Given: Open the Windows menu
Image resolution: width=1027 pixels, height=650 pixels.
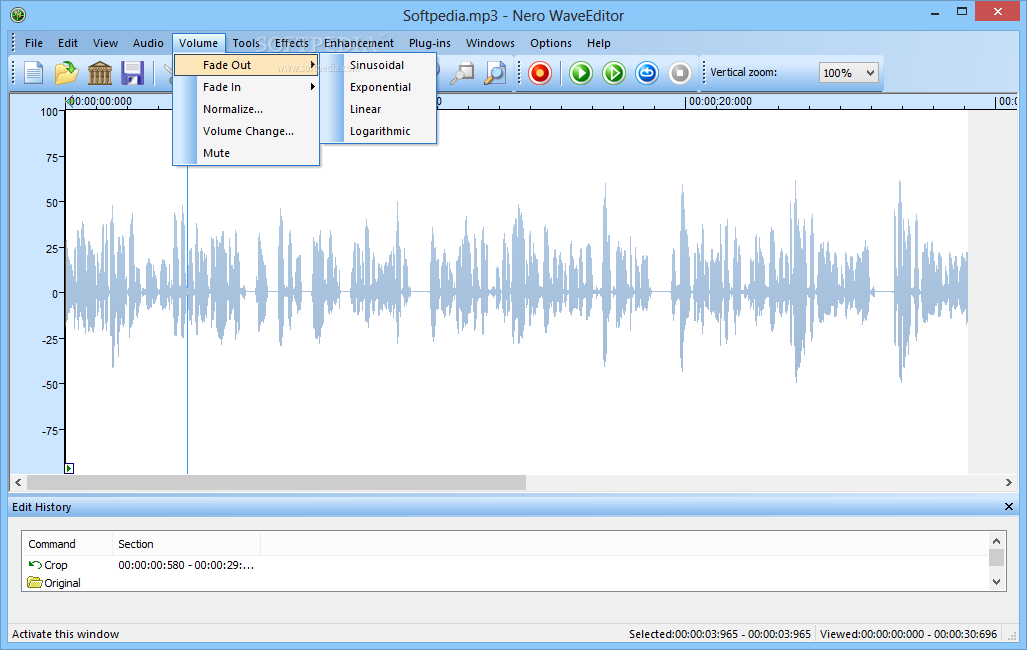Looking at the screenshot, I should 490,43.
